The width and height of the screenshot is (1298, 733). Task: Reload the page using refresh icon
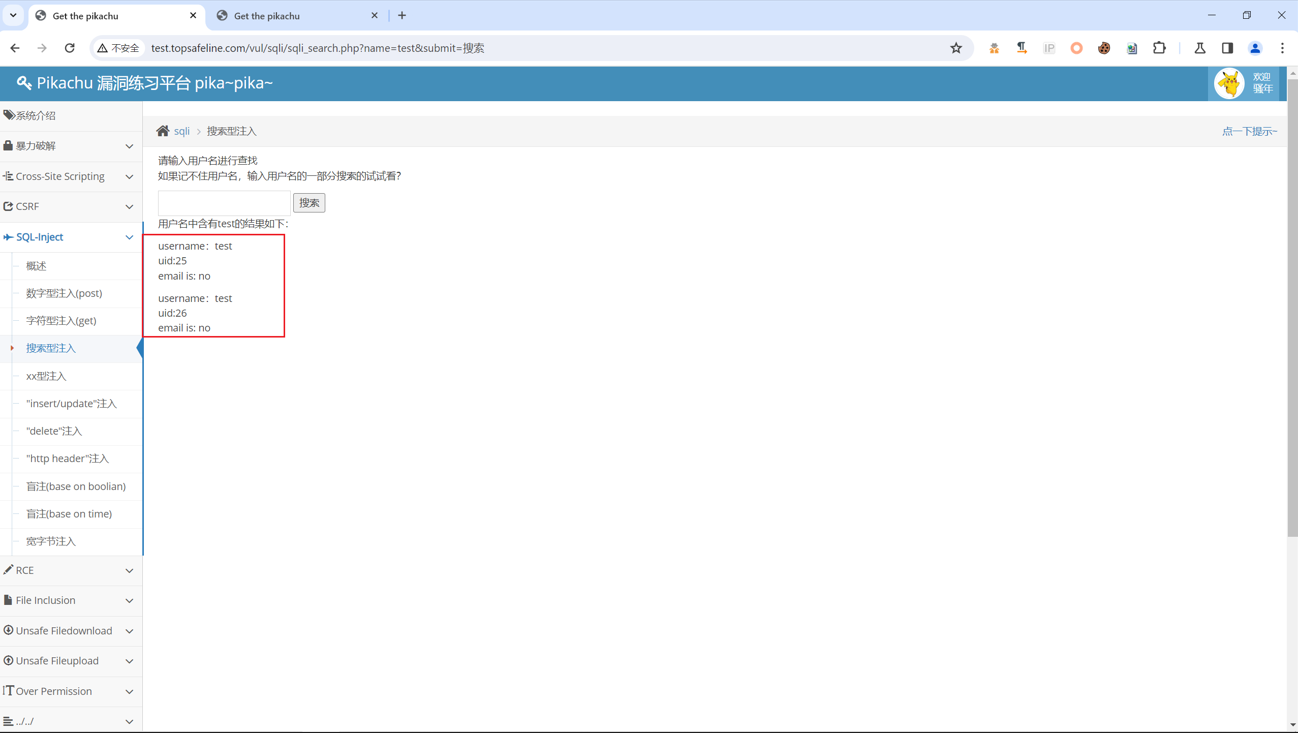pos(70,48)
